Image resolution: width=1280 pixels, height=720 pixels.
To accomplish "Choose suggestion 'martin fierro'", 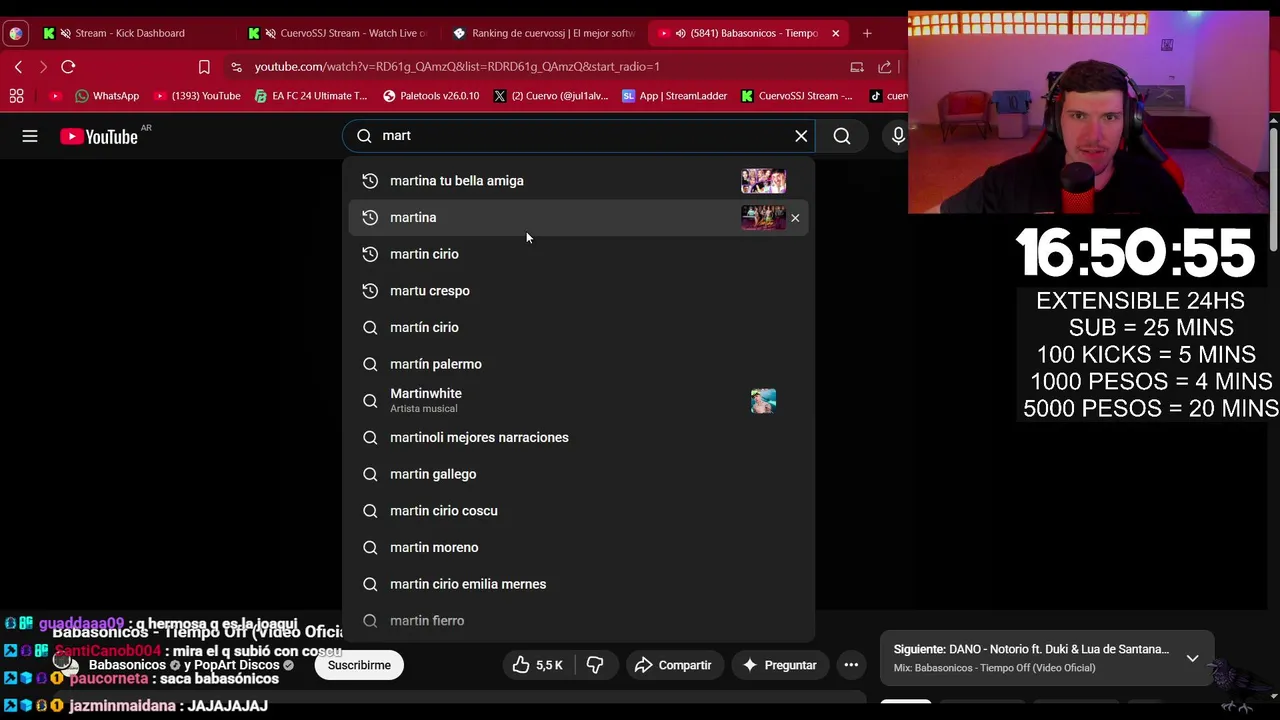I will [578, 621].
